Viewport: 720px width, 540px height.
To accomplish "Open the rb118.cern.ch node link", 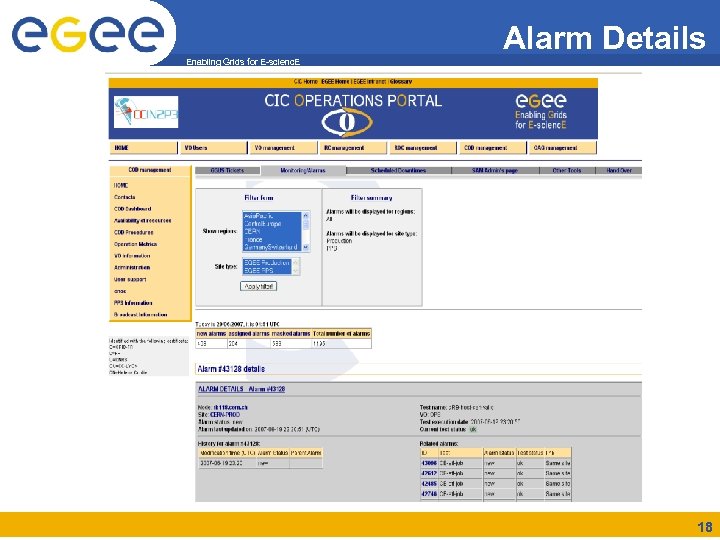I will [231, 408].
